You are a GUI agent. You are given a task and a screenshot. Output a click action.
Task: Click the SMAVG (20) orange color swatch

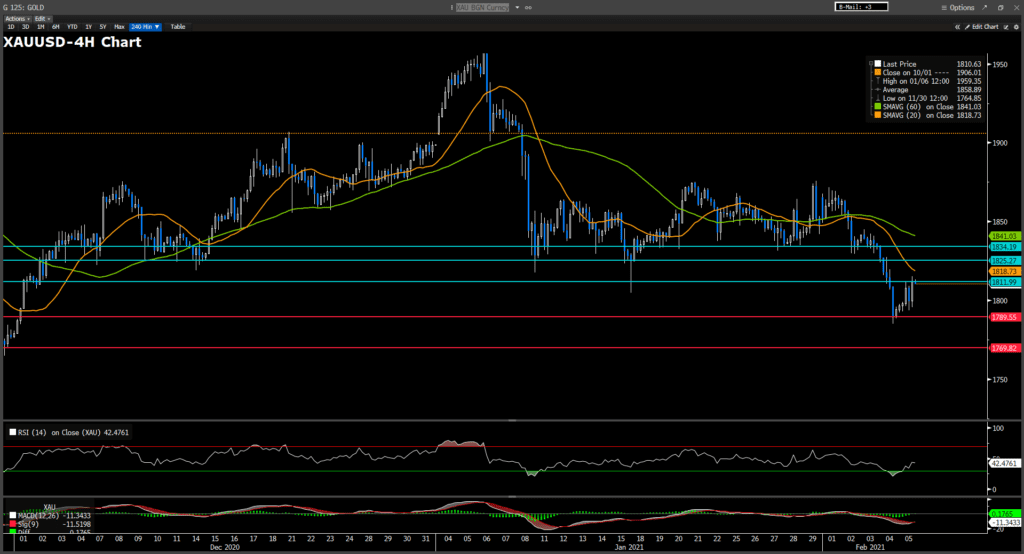coord(878,115)
